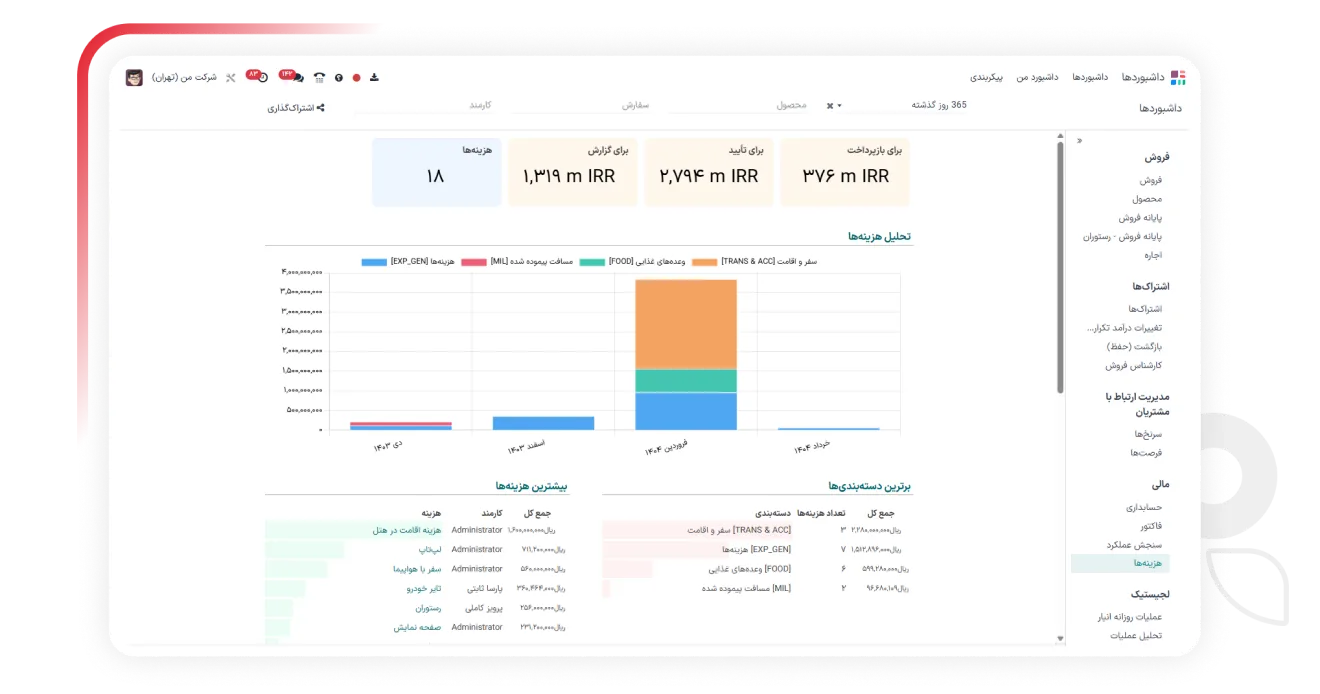
Task: Open the wrench debug tools icon
Action: click(x=230, y=77)
